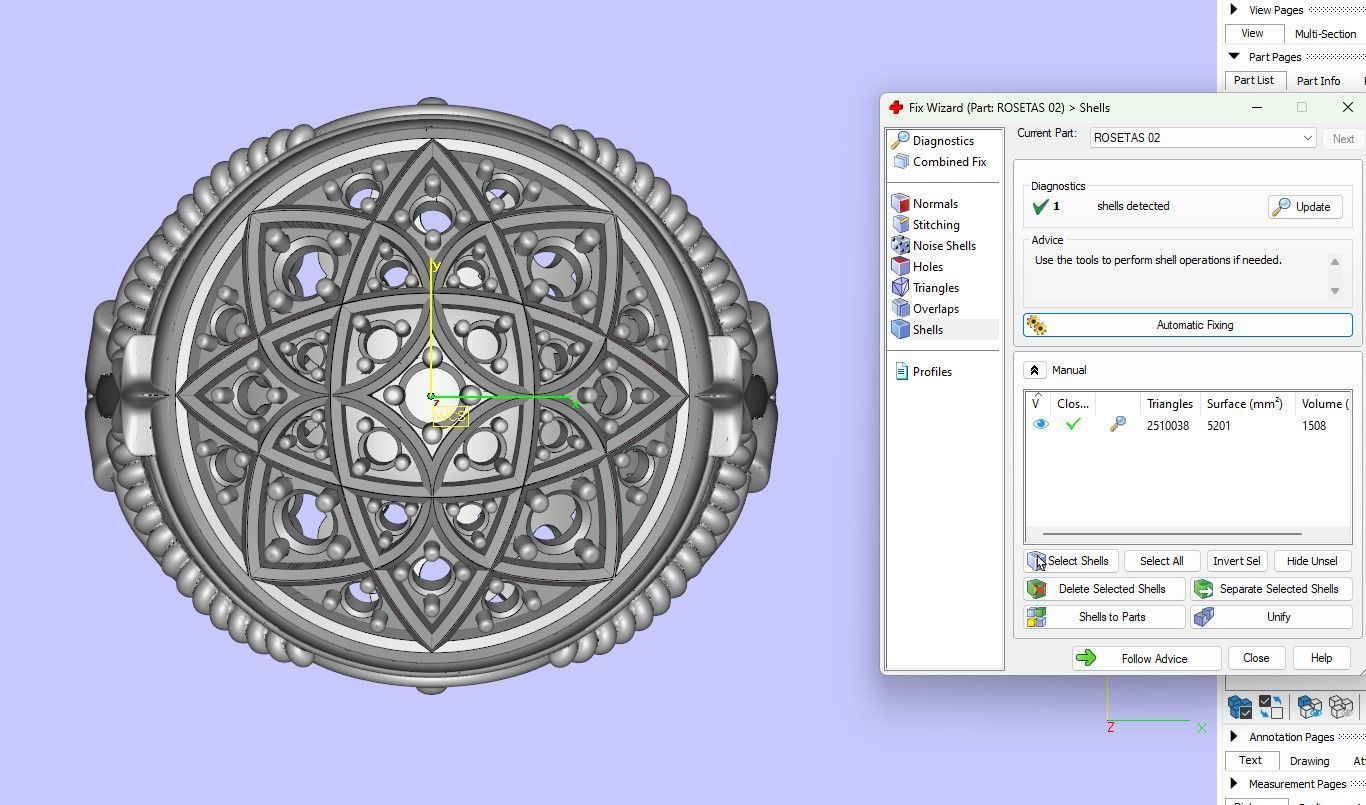Click the magnifier zoom icon in shell row
Screen dimensions: 1366x805
(1118, 425)
